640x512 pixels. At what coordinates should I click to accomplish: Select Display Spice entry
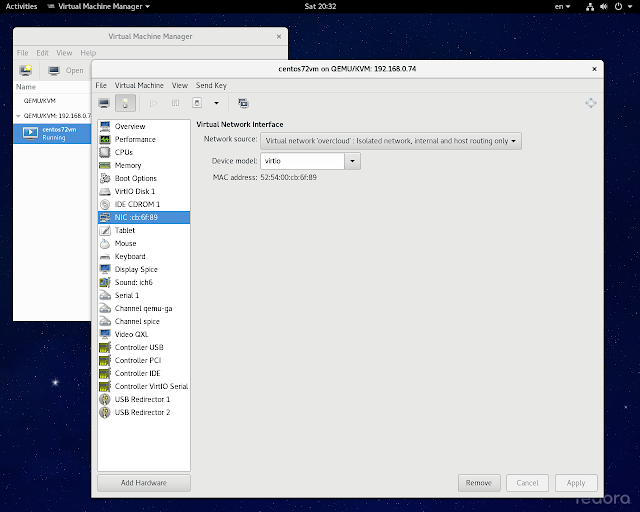pyautogui.click(x=144, y=269)
